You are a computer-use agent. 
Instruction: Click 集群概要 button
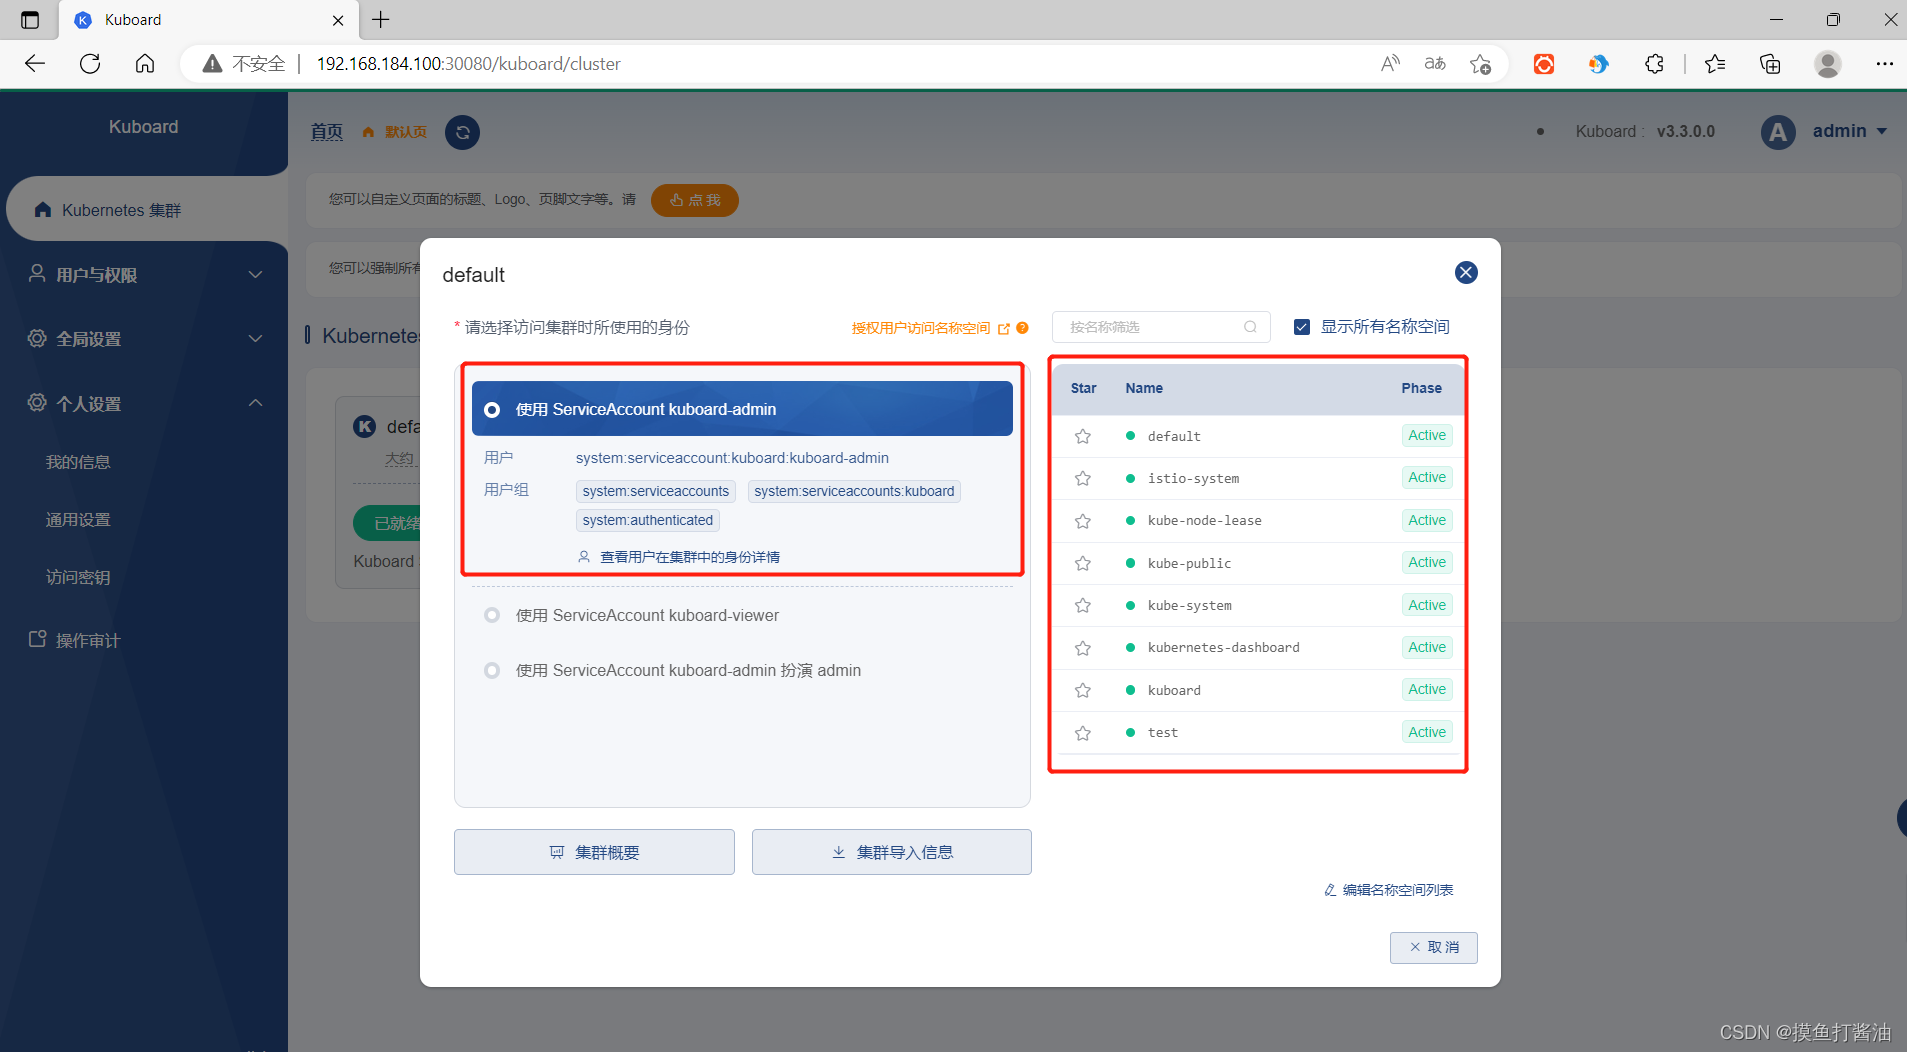point(594,852)
